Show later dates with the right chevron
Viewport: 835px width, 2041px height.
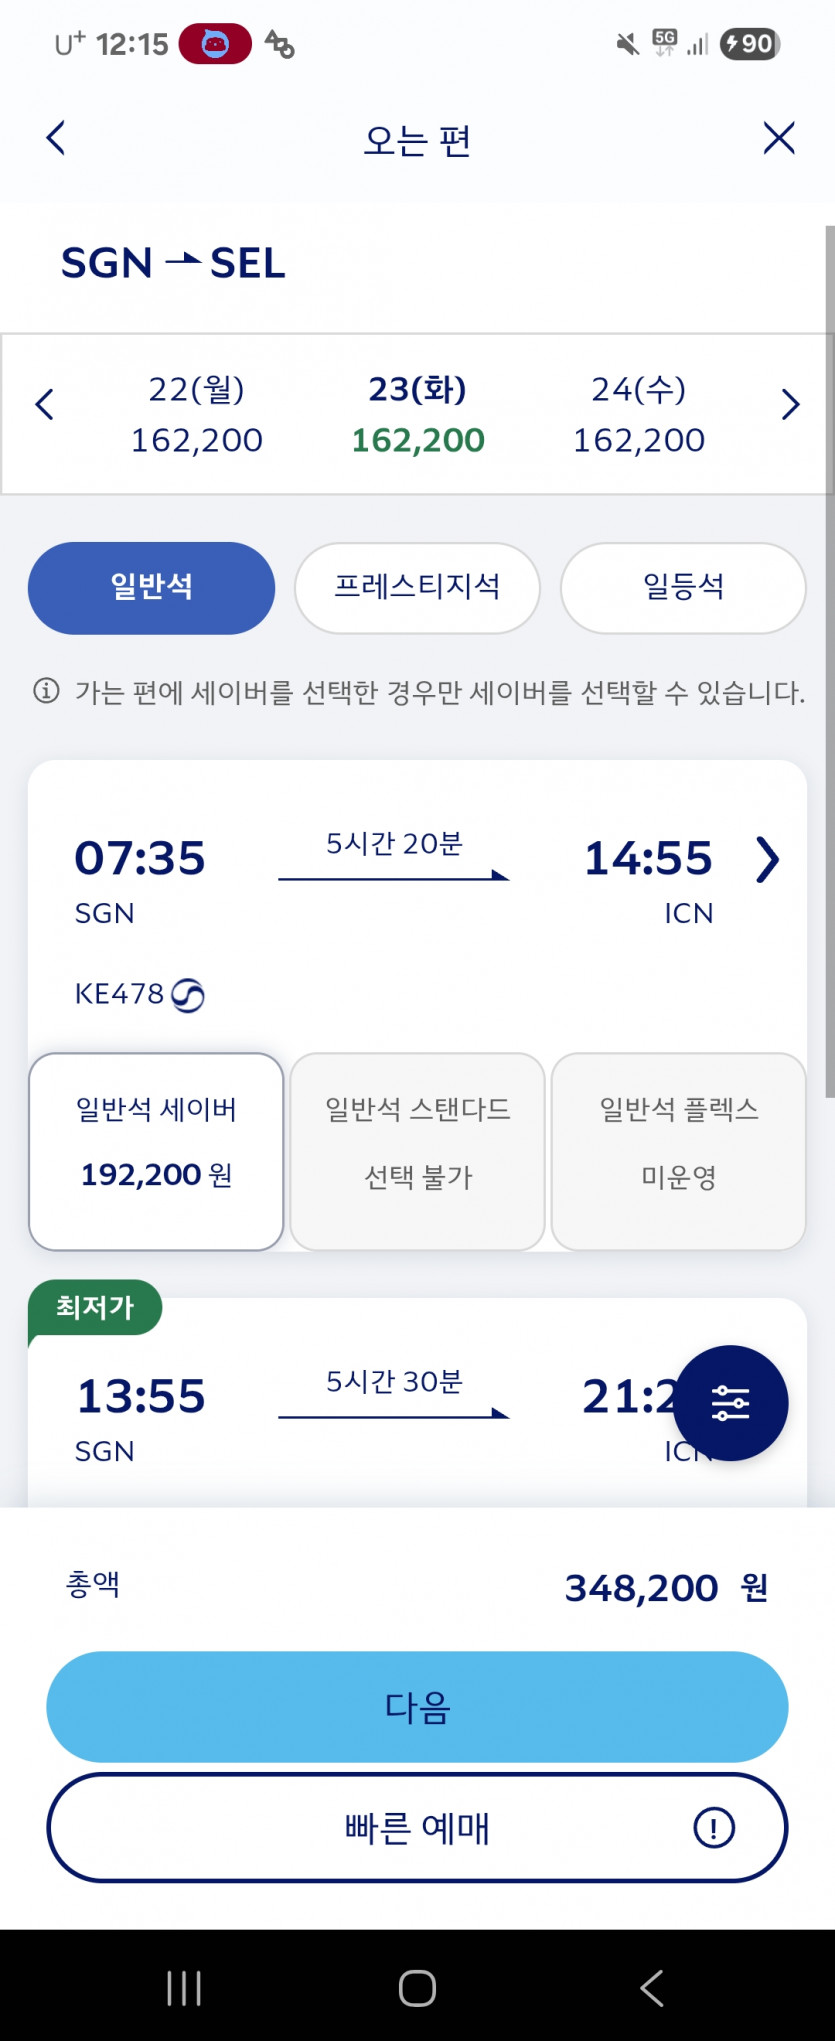[x=790, y=405]
